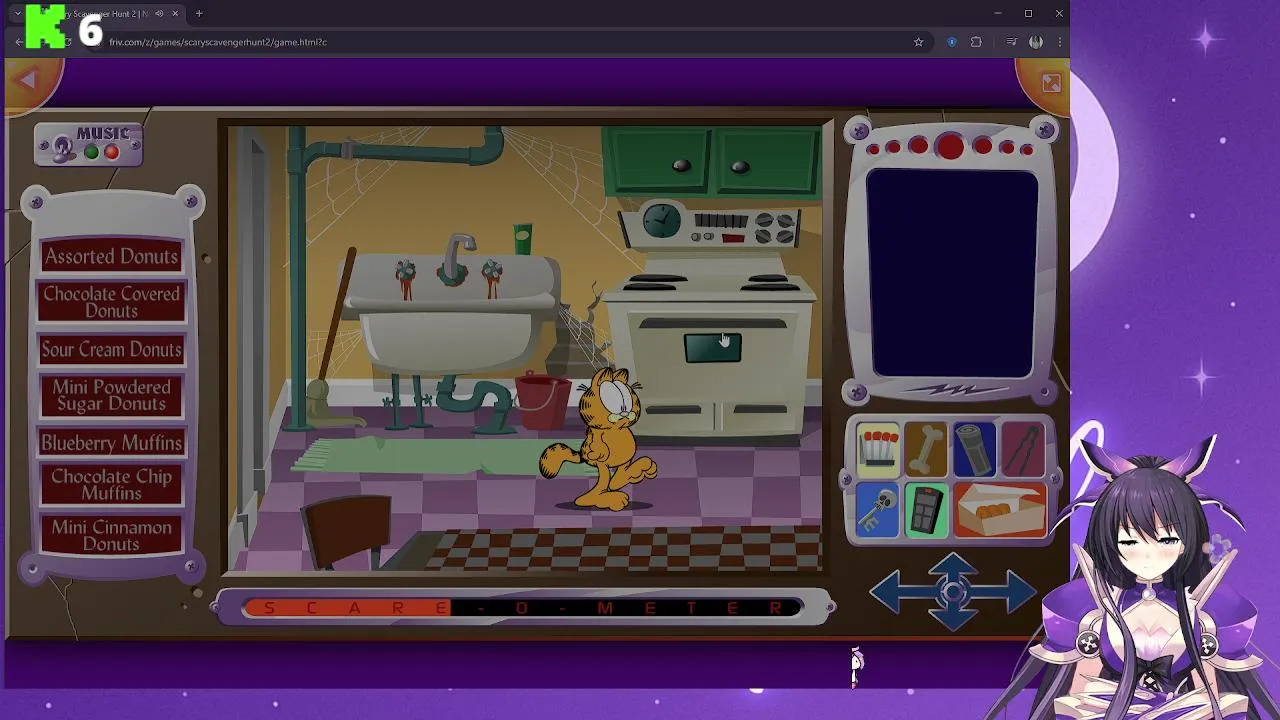1280x720 pixels.
Task: Click the Mini Cinnamon Donuts item
Action: (111, 535)
